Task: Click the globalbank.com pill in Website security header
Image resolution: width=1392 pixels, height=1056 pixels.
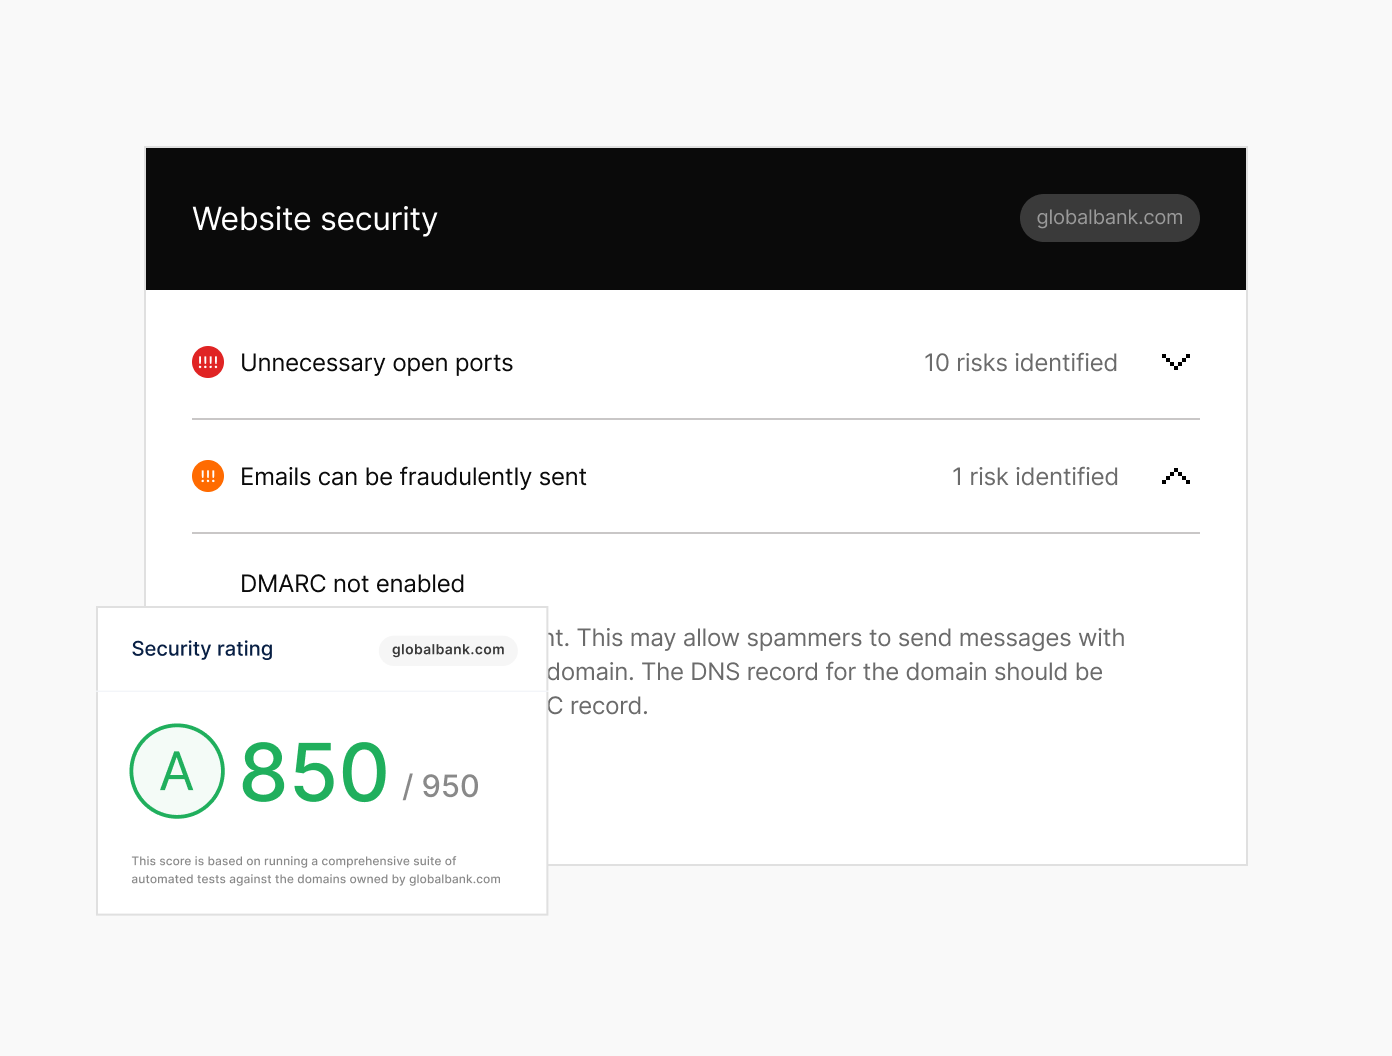Action: click(x=1109, y=218)
